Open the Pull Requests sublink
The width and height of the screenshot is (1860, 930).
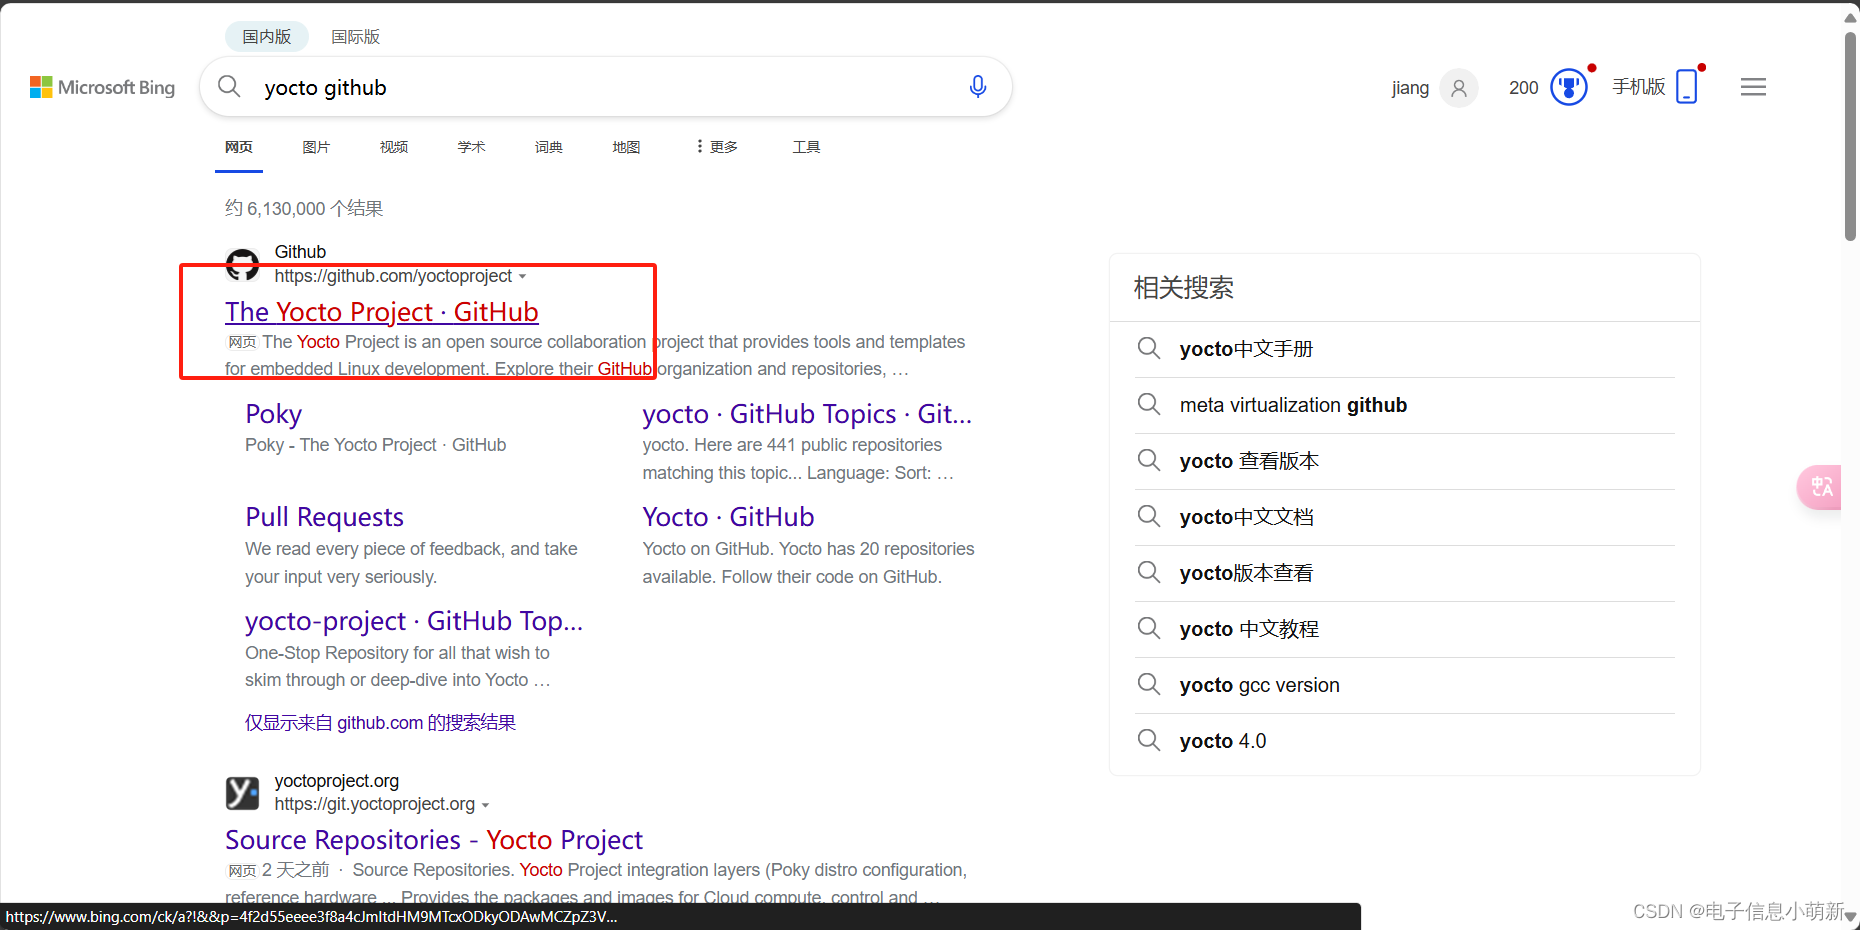click(324, 517)
